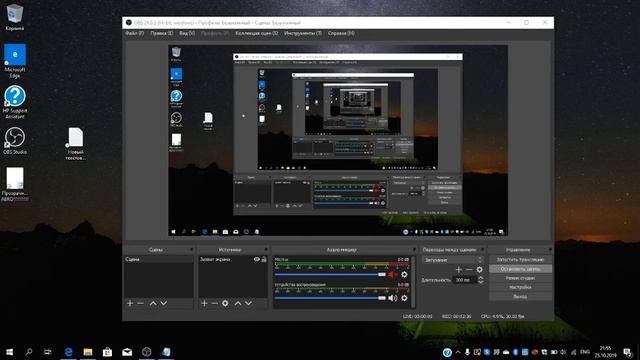Open the Mail app from the taskbar
The width and height of the screenshot is (640, 360).
click(x=127, y=352)
